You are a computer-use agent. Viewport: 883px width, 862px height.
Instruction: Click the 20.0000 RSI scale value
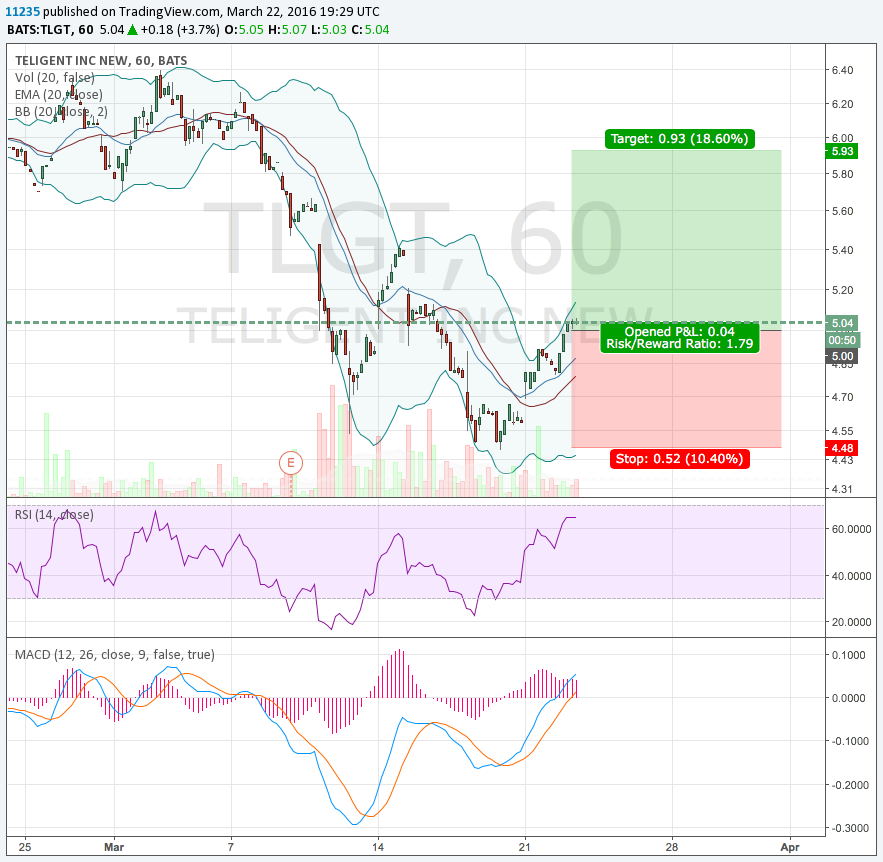tap(851, 622)
